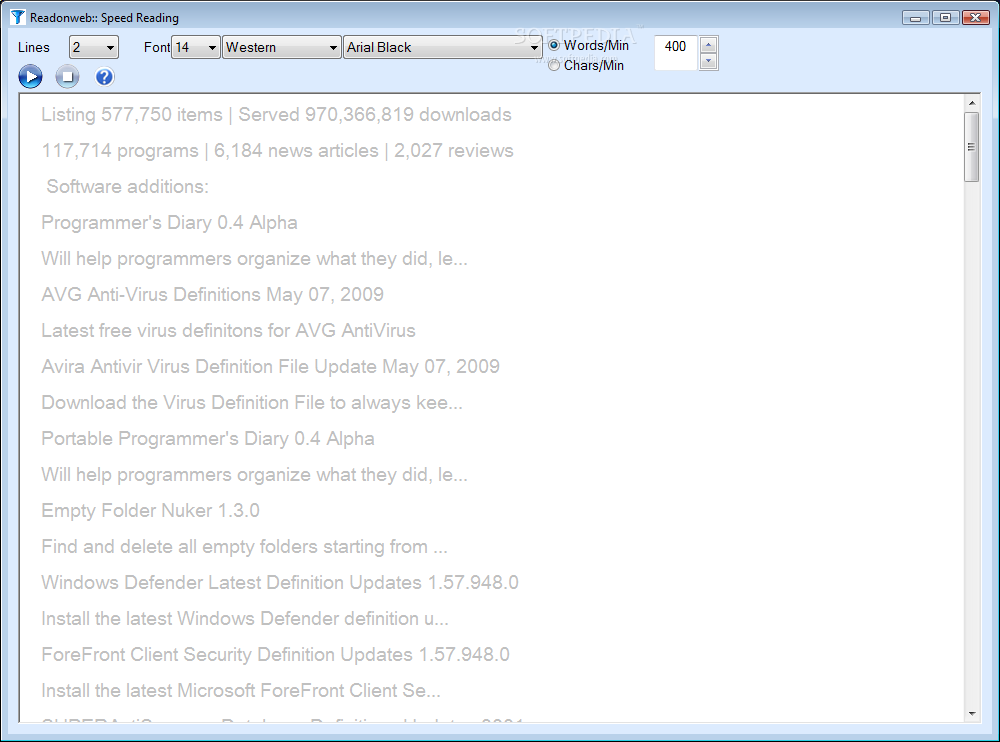1000x742 pixels.
Task: Open the Lines count dropdown
Action: (x=94, y=47)
